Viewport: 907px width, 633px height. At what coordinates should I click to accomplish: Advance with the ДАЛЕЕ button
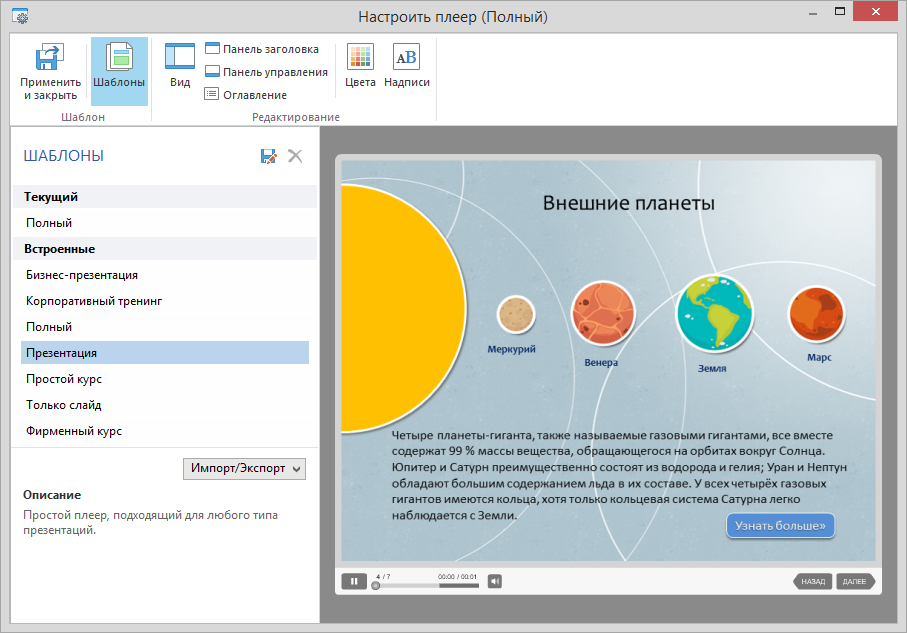(x=855, y=582)
